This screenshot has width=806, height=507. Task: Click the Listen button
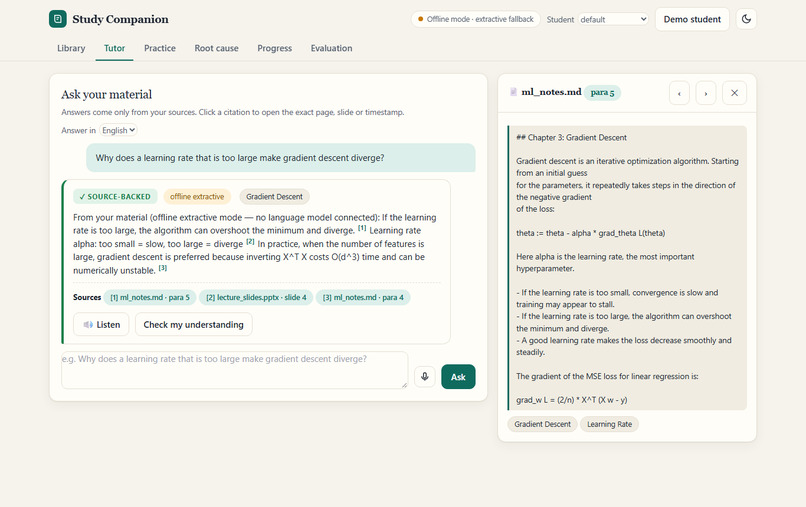pos(101,324)
